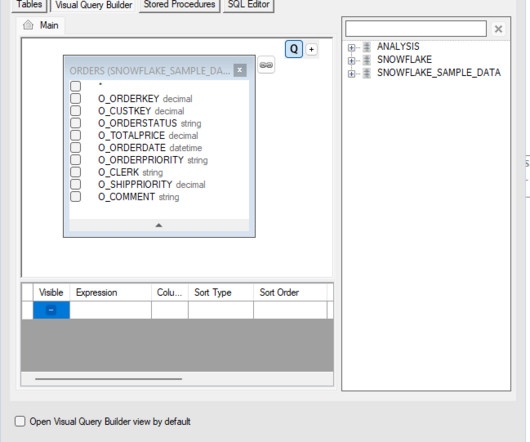Expand the ANALYSIS tree node

(x=352, y=48)
